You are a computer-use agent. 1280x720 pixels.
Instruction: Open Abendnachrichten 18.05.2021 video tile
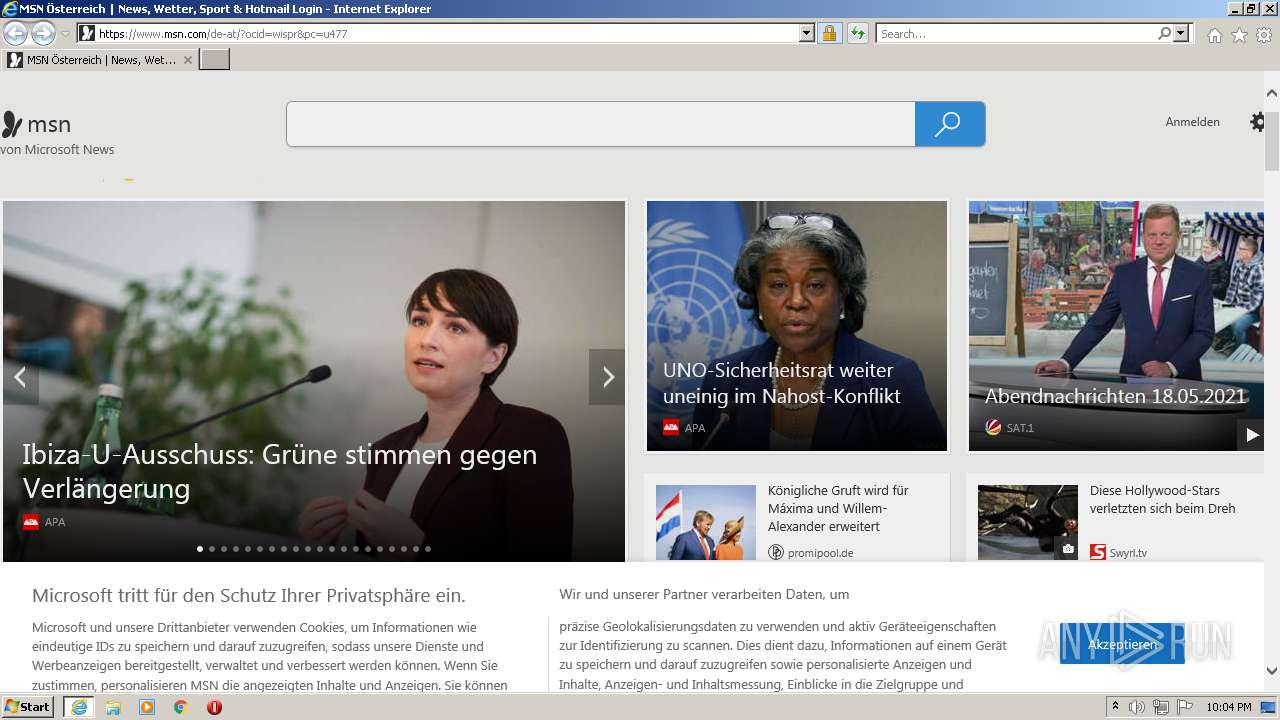pos(1116,326)
